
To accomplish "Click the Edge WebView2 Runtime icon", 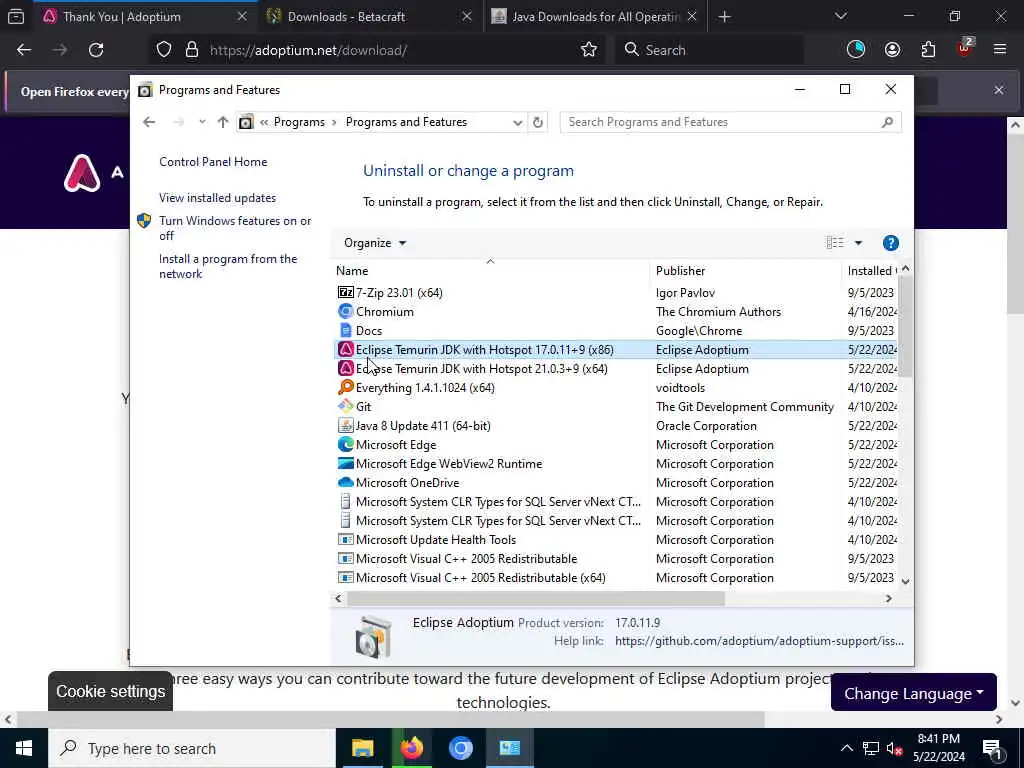I will coord(345,463).
